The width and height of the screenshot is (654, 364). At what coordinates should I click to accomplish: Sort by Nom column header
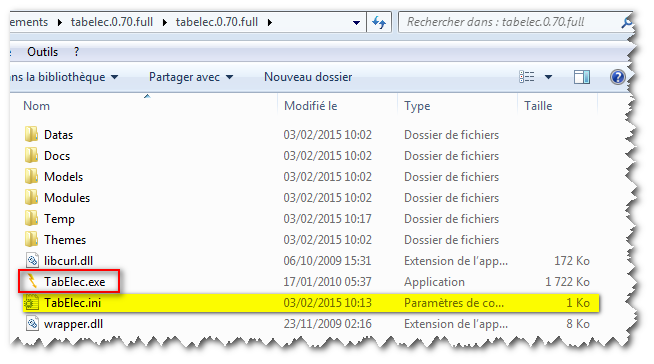point(36,106)
